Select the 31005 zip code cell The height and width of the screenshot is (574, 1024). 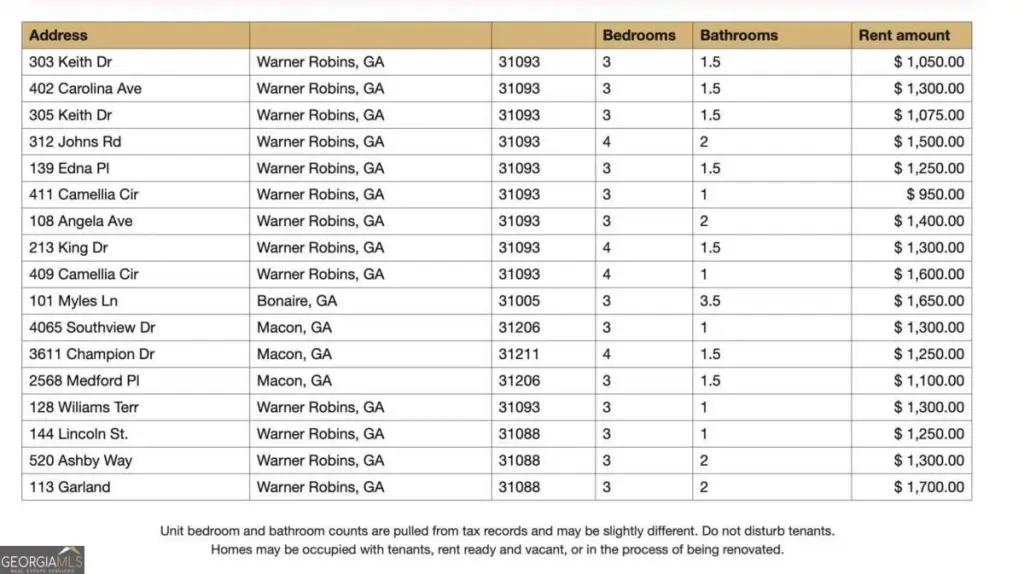[x=519, y=301]
